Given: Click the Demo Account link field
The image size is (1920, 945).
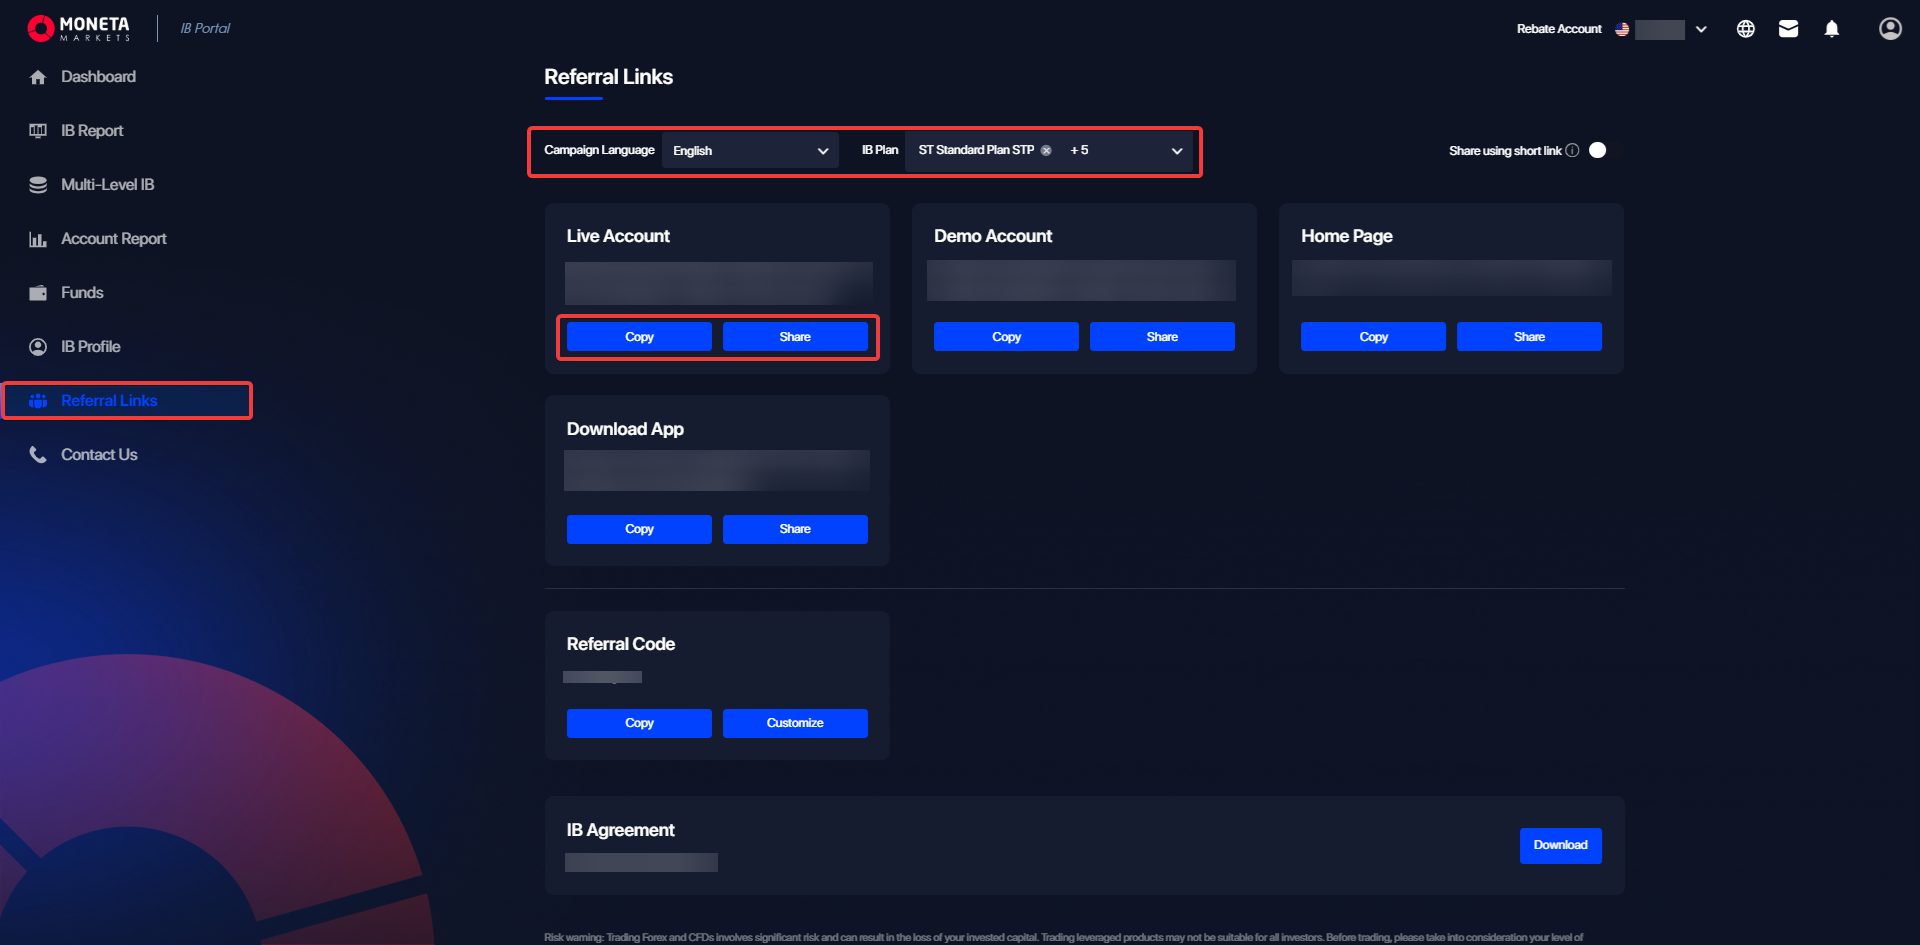Looking at the screenshot, I should point(1081,280).
